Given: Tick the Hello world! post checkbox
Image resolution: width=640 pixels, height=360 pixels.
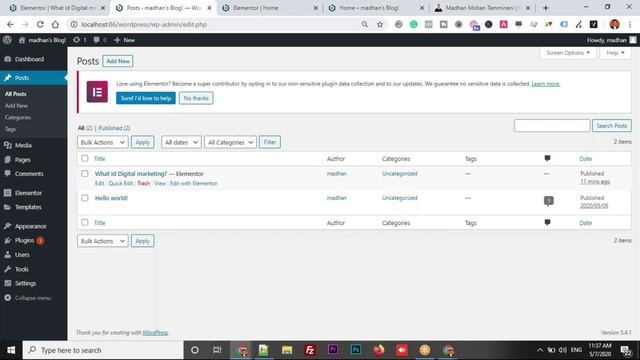Looking at the screenshot, I should pos(84,198).
